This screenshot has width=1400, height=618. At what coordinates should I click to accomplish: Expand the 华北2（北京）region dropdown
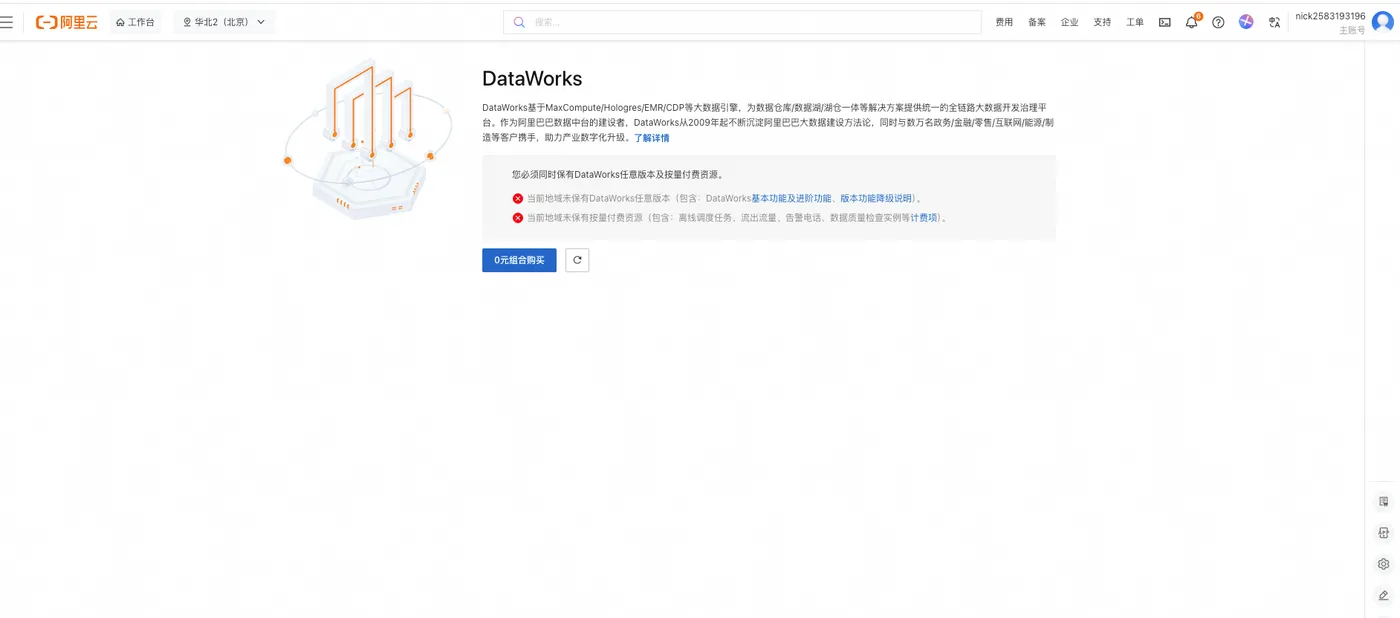click(x=224, y=22)
